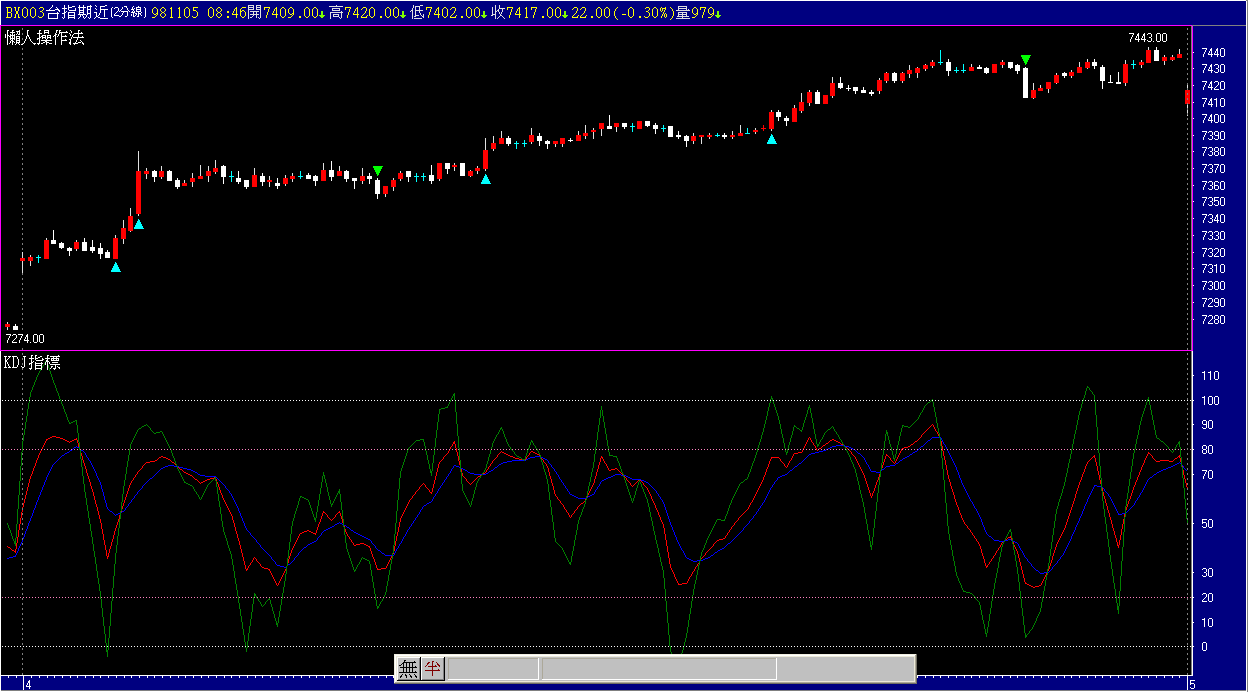The image size is (1248, 692).
Task: Click the 高7420.00 high price
Action: [366, 13]
